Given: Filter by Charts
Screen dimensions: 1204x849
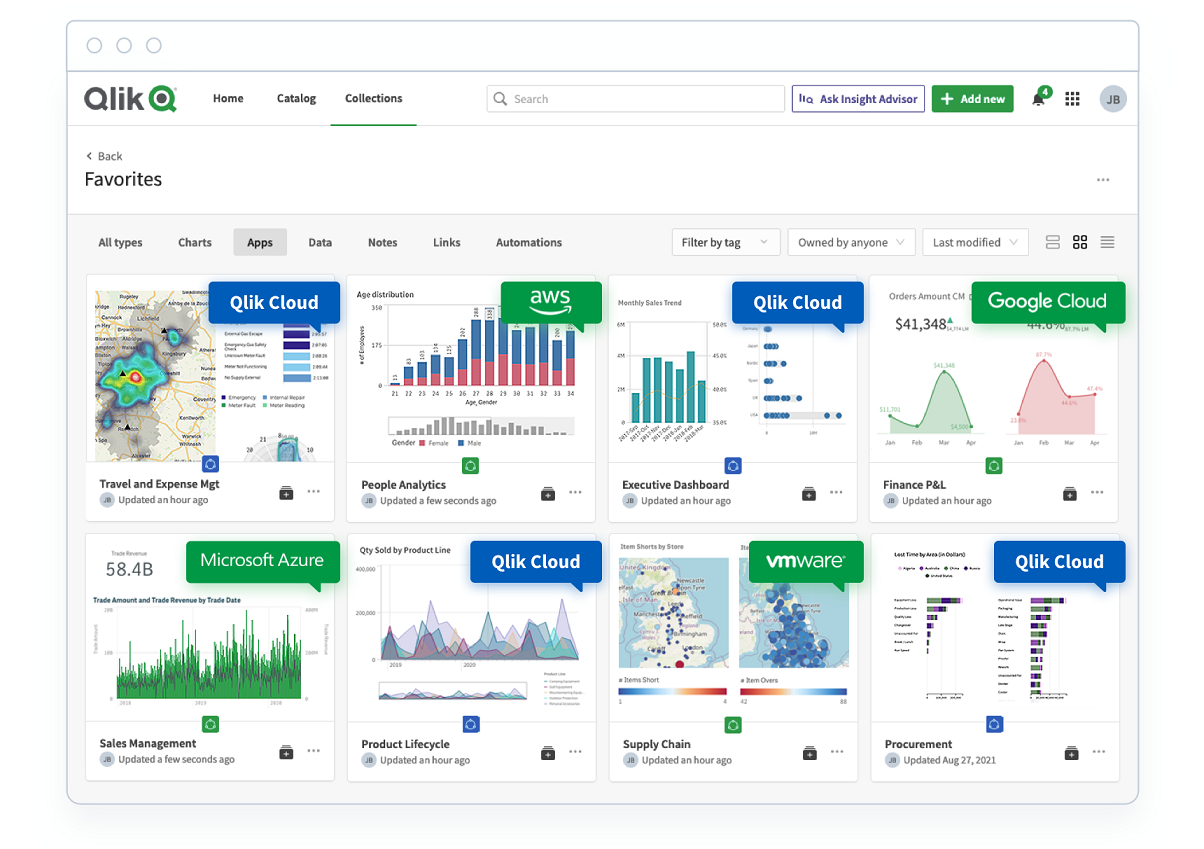Looking at the screenshot, I should (x=195, y=242).
